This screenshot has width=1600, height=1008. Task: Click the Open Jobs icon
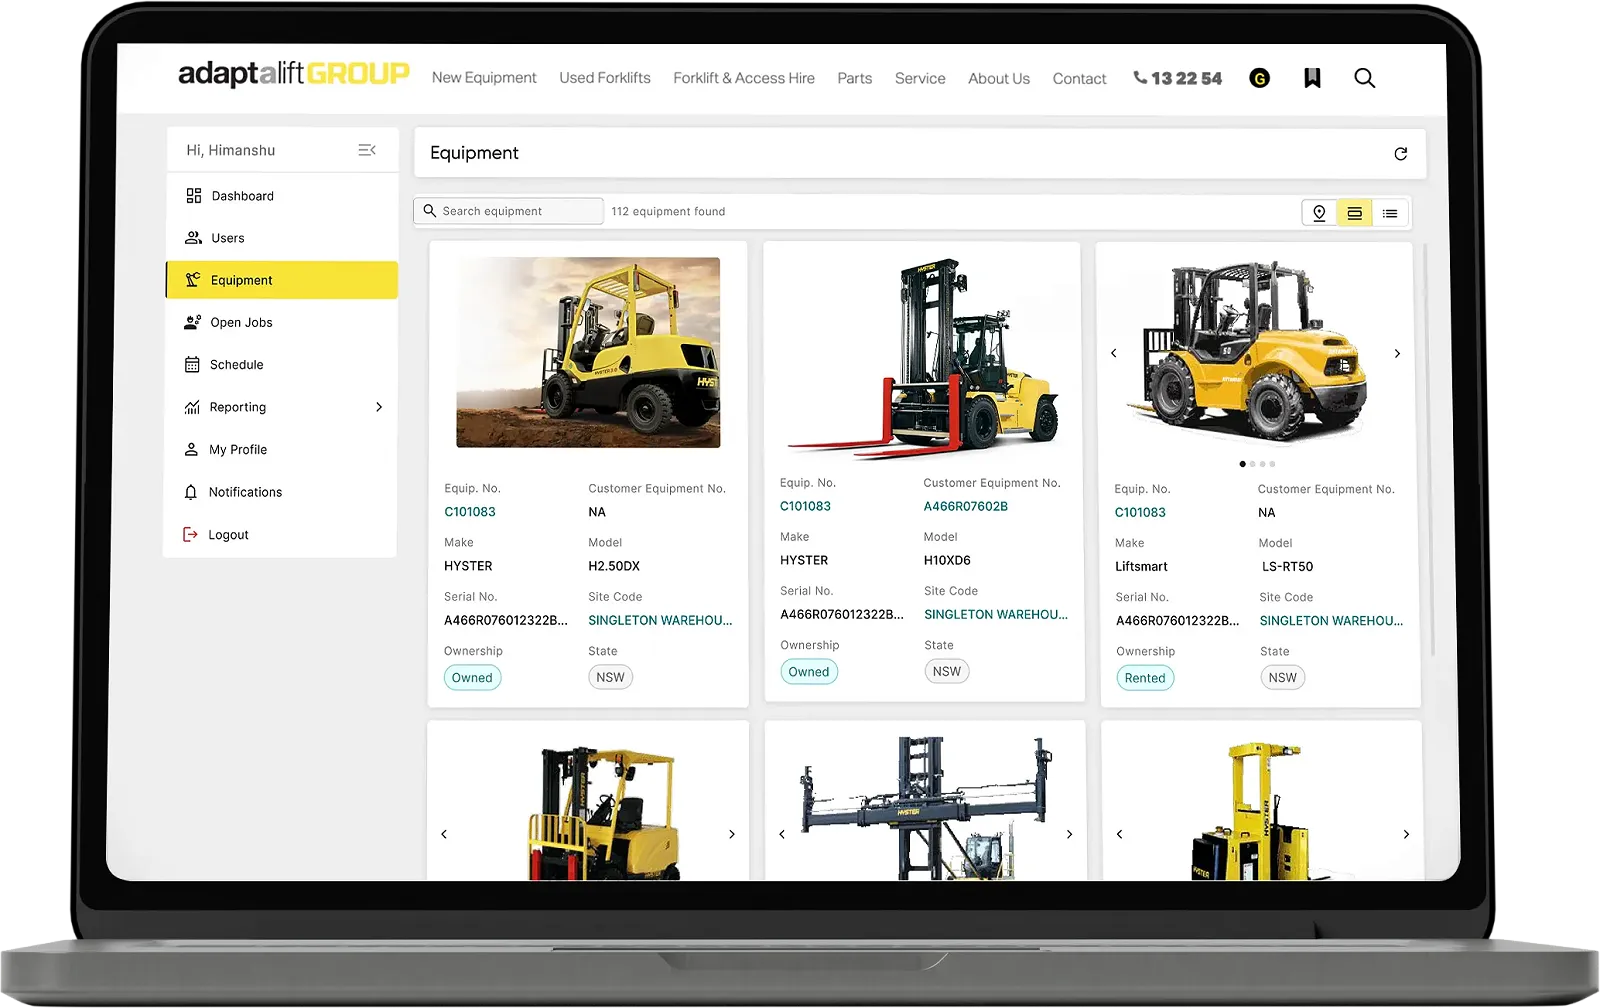[x=193, y=322]
